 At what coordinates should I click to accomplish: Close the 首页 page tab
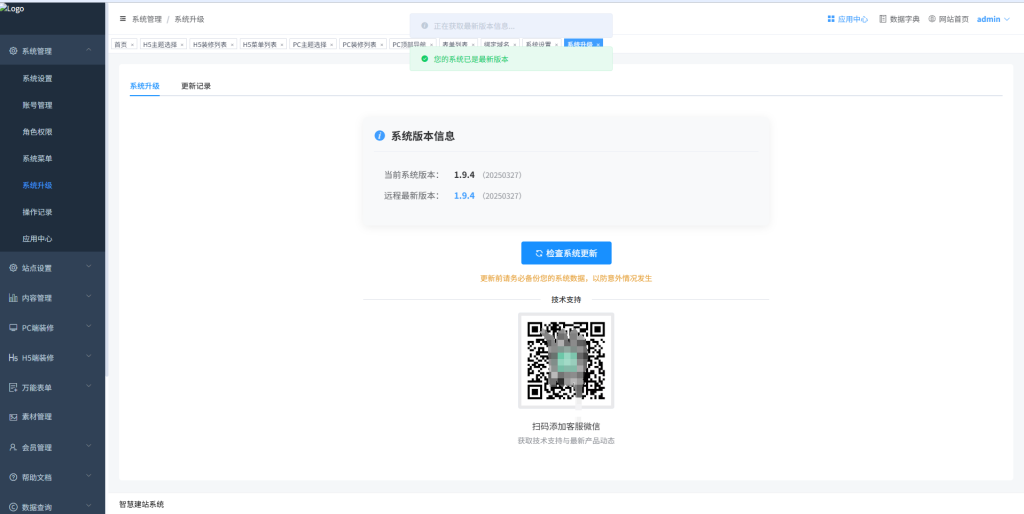click(x=132, y=45)
